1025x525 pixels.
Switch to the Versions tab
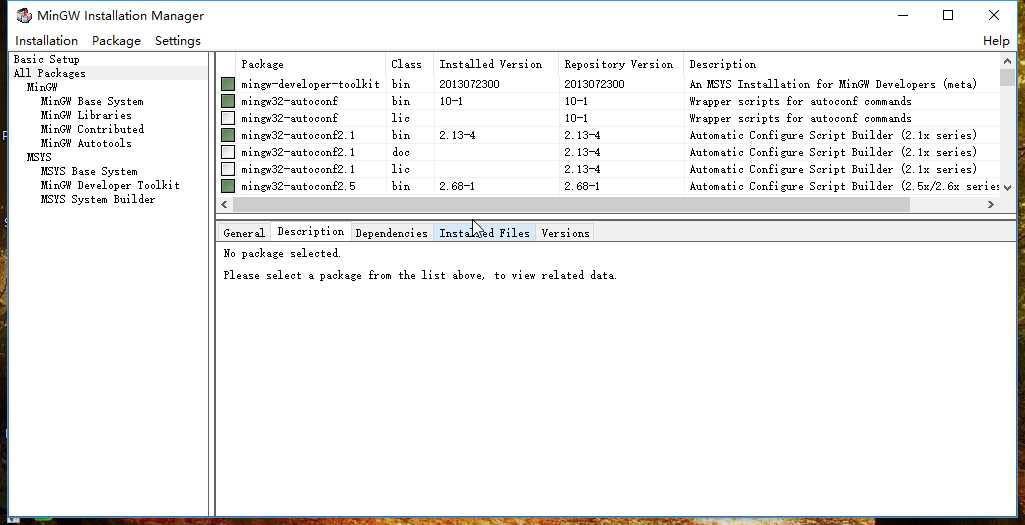[565, 233]
